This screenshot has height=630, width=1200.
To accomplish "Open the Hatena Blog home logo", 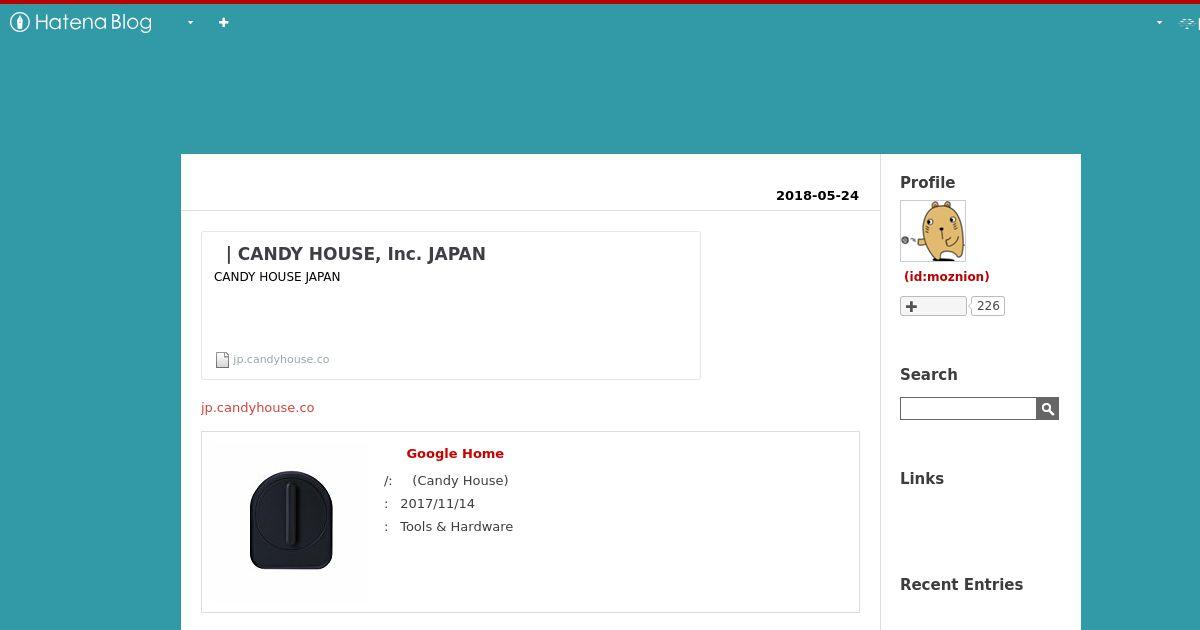I will click(x=81, y=22).
